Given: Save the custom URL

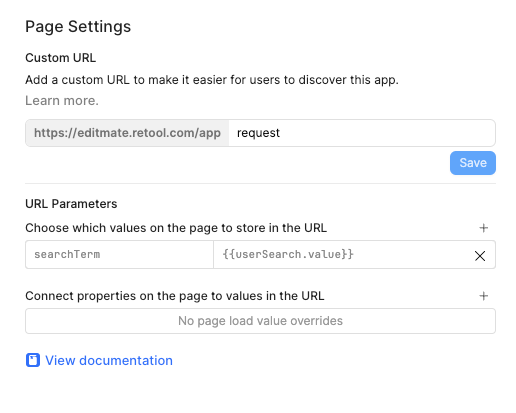Looking at the screenshot, I should pyautogui.click(x=473, y=163).
